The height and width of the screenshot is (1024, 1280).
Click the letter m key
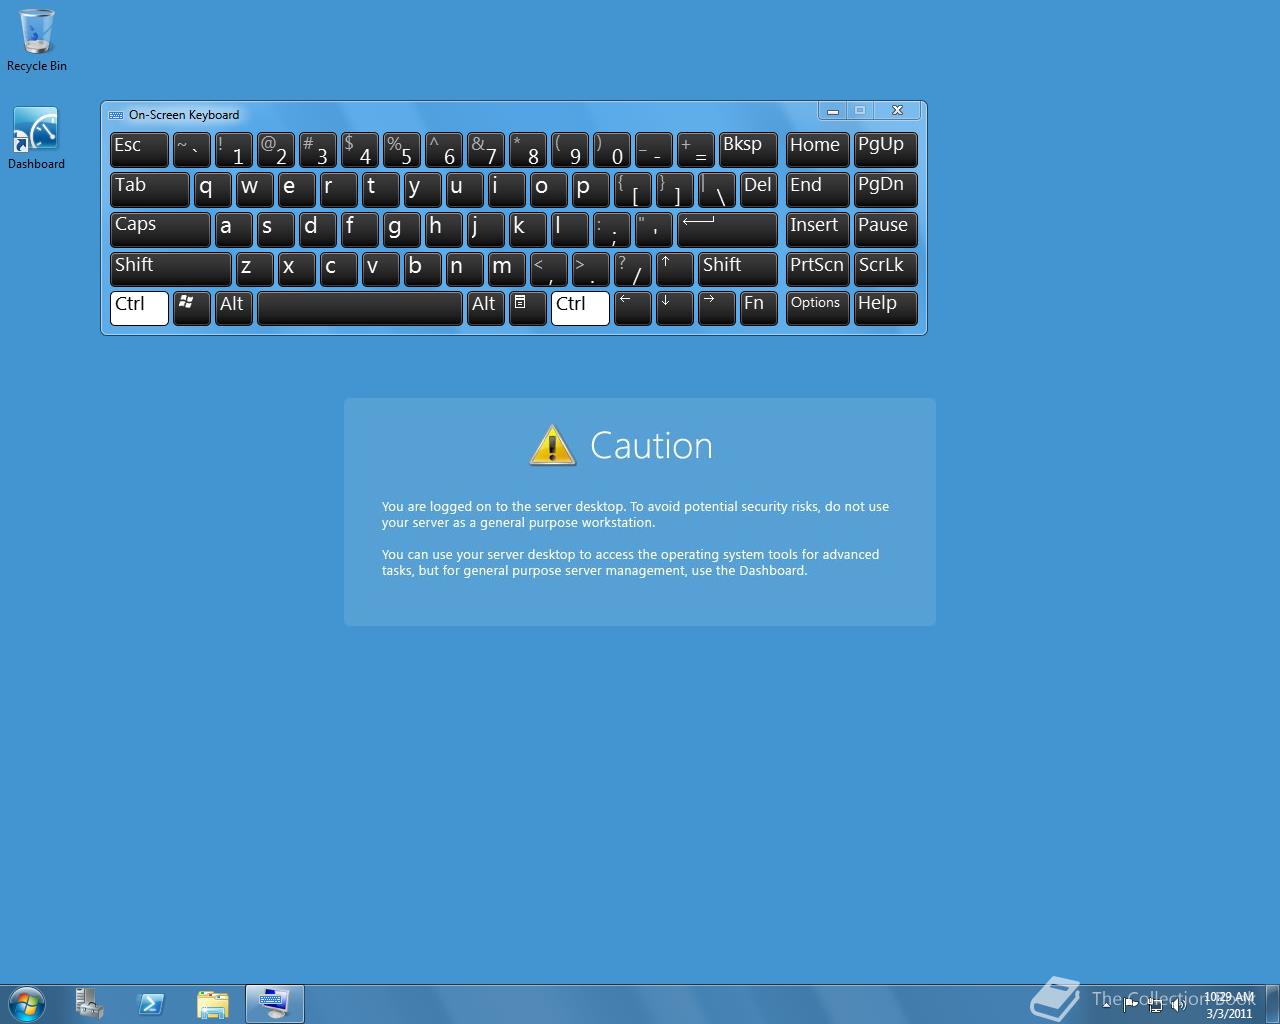[506, 269]
